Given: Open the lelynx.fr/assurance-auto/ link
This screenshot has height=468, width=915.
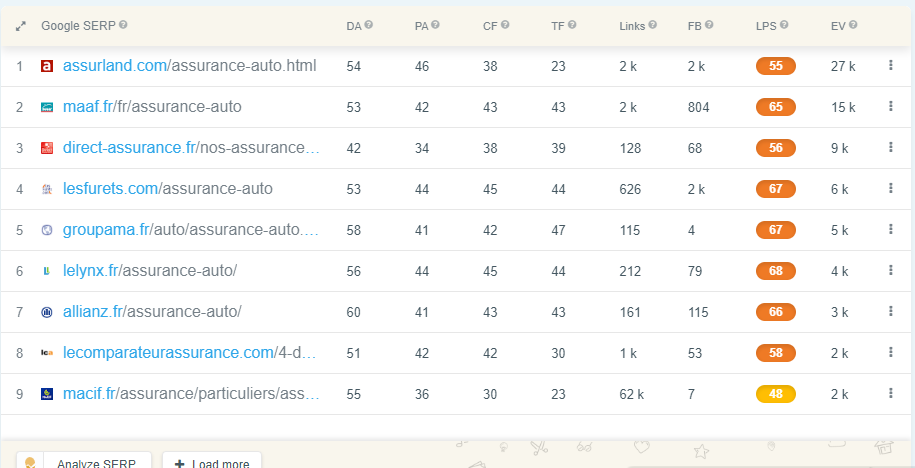Looking at the screenshot, I should coord(150,271).
